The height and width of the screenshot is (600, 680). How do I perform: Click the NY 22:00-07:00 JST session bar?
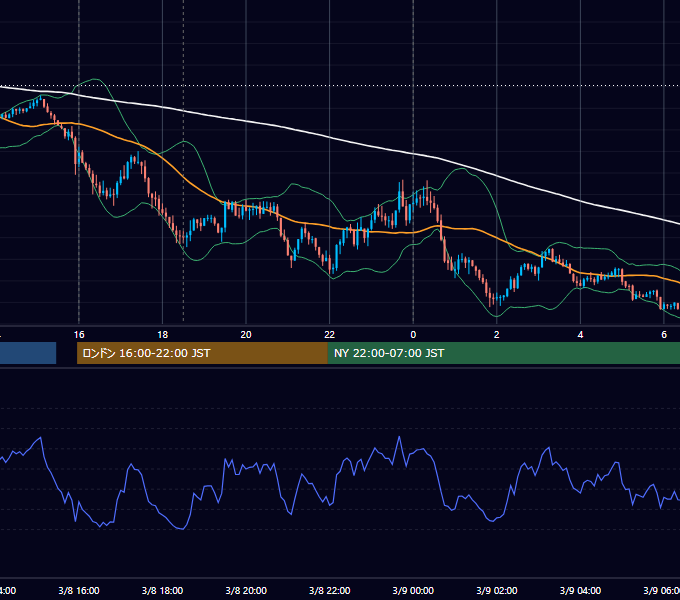pos(503,353)
